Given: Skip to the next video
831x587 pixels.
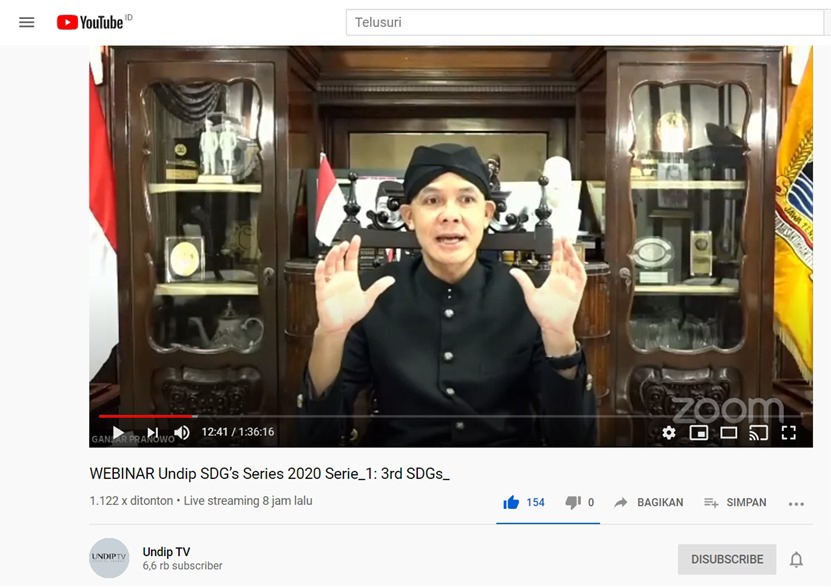Looking at the screenshot, I should click(x=153, y=433).
